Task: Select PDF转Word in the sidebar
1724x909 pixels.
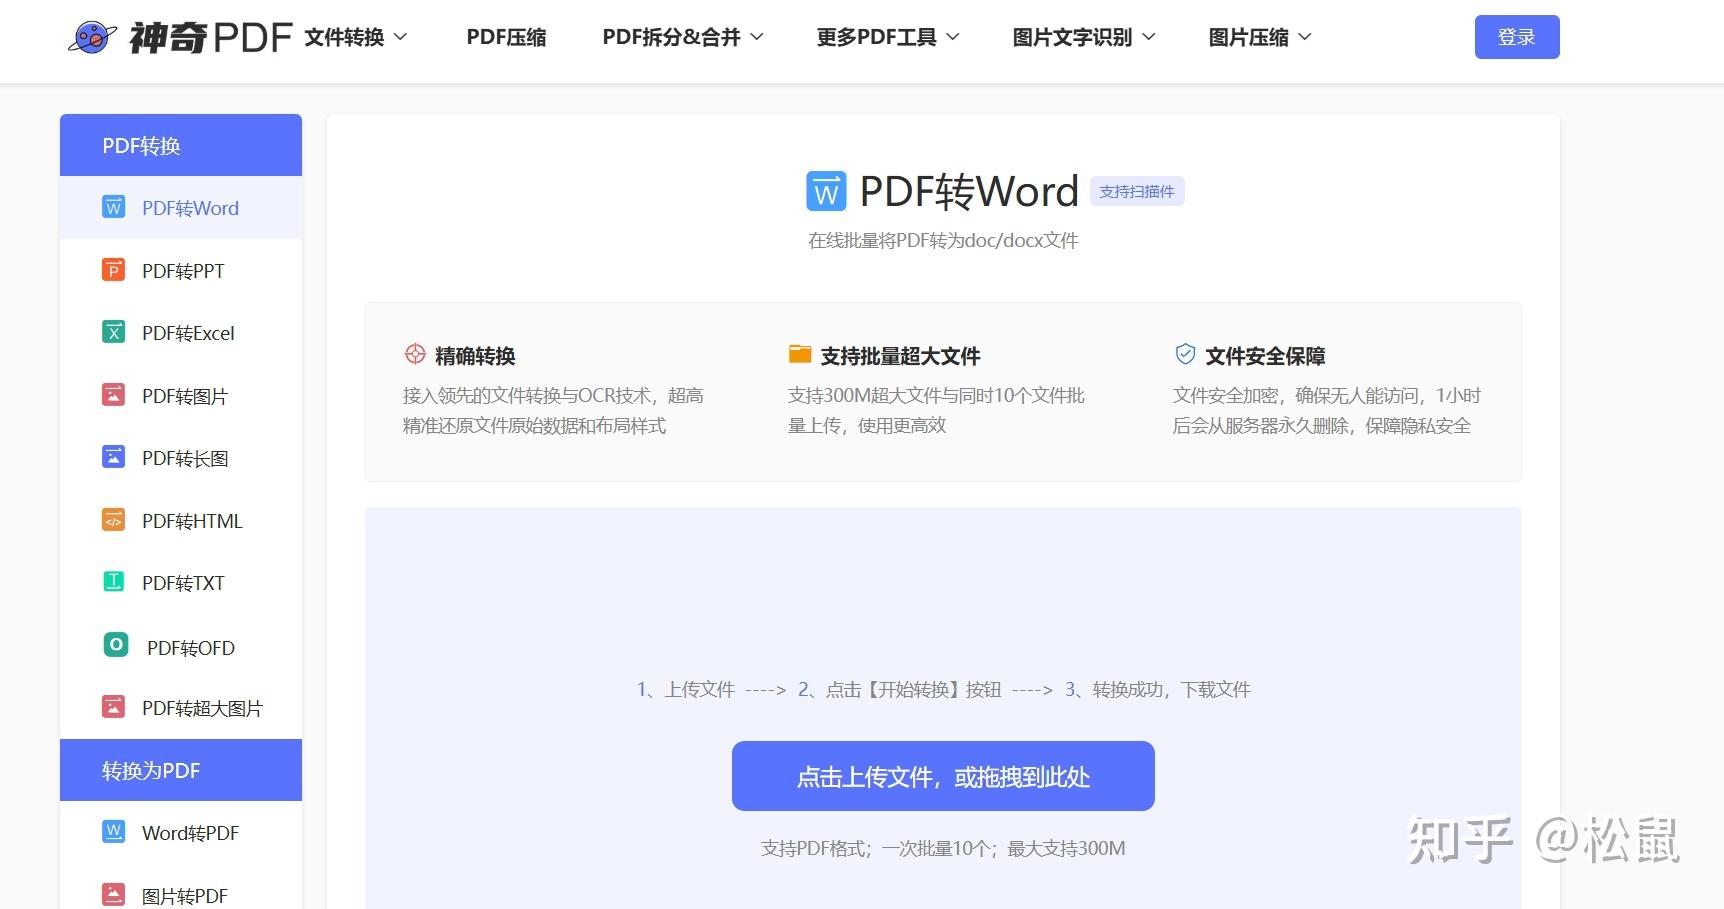Action: [181, 208]
